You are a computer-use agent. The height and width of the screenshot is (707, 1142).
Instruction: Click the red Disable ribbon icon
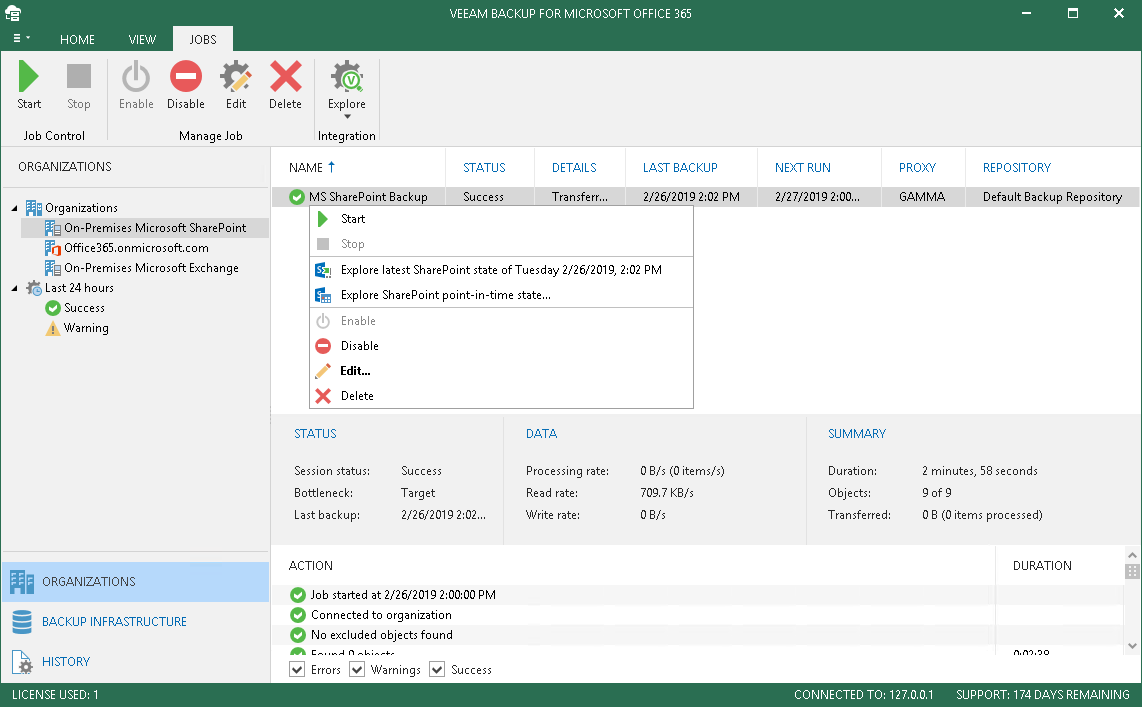(186, 76)
